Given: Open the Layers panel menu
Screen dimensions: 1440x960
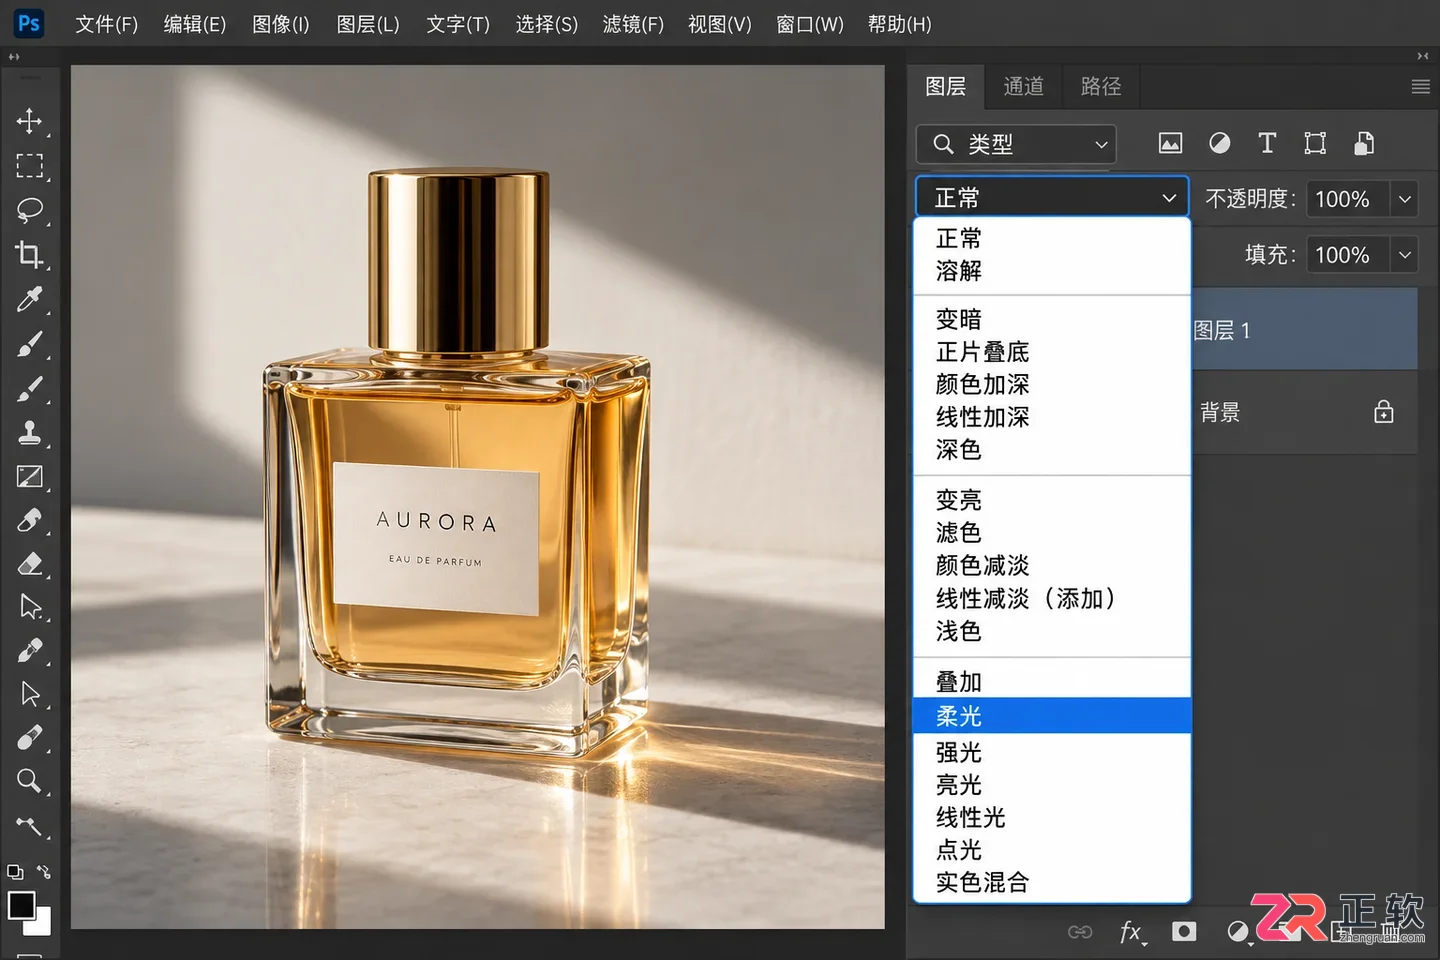Looking at the screenshot, I should click(x=1420, y=87).
